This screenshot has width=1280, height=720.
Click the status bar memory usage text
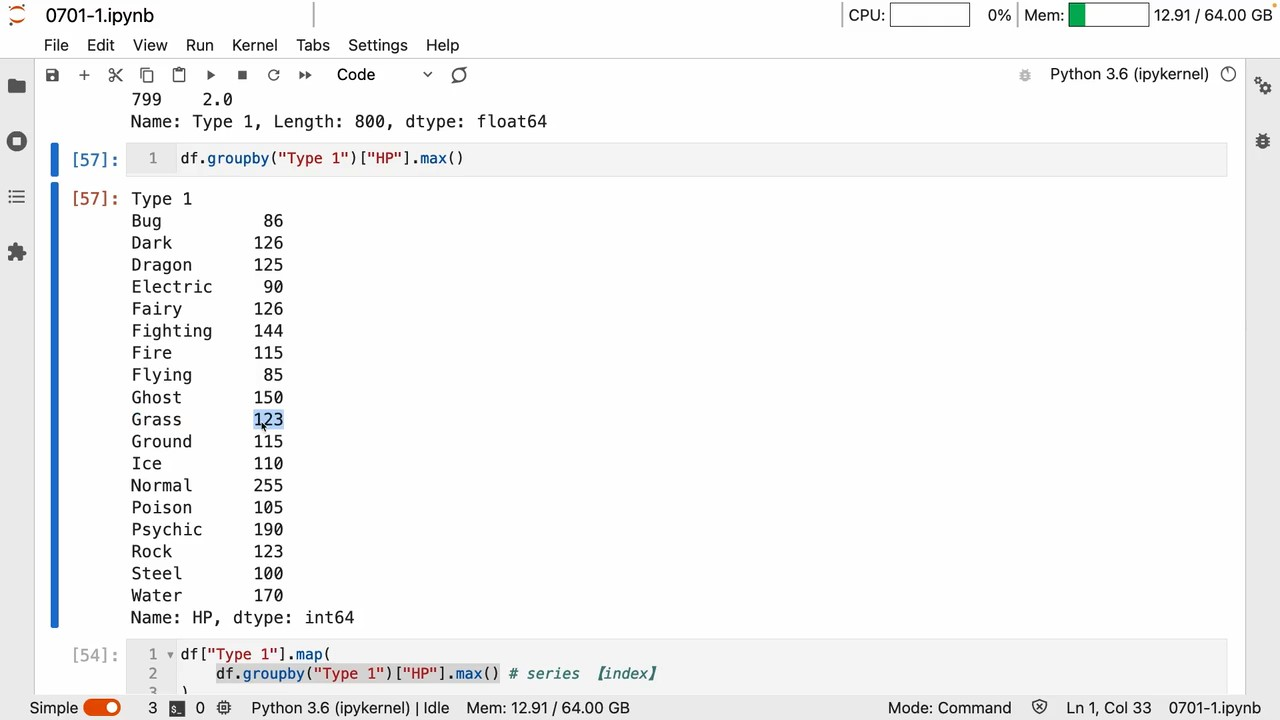coord(548,708)
